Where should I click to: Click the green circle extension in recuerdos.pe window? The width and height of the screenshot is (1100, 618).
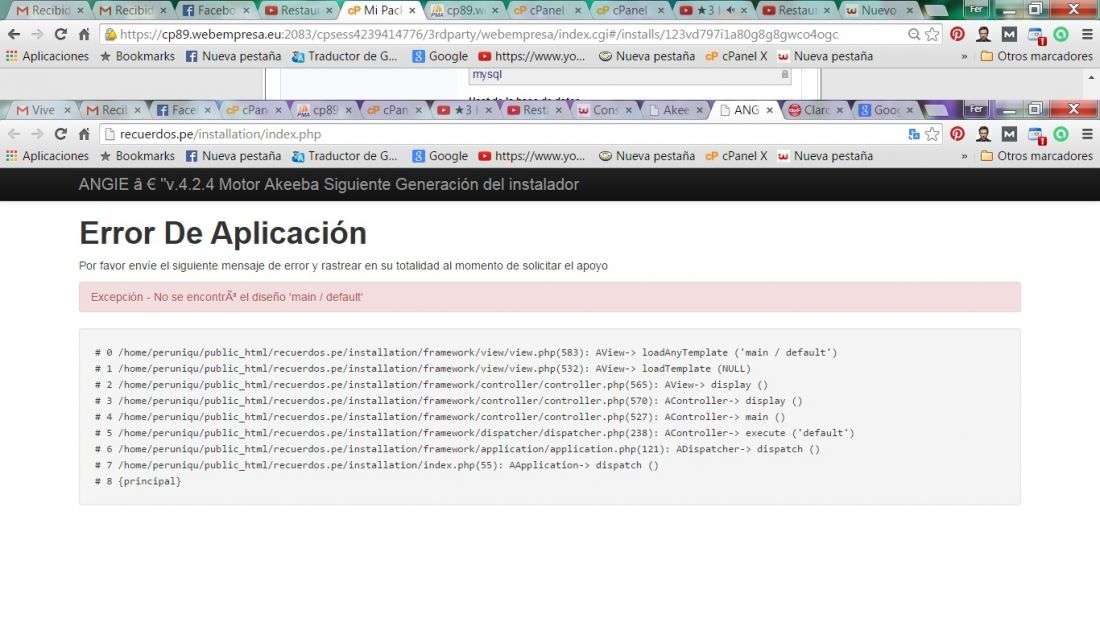tap(1061, 134)
